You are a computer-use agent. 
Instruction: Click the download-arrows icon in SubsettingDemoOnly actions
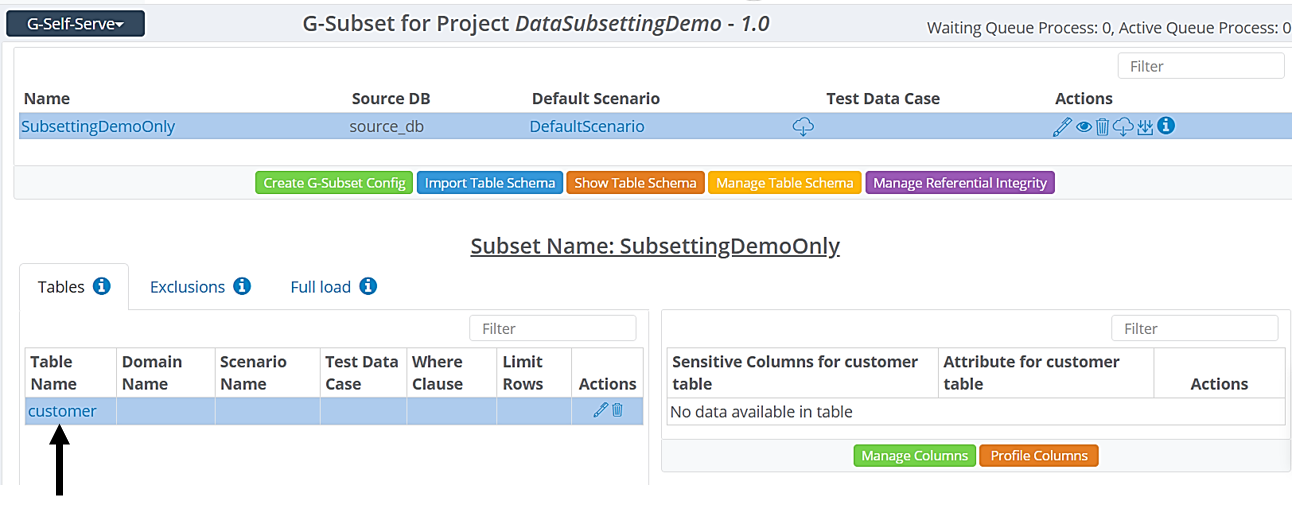1145,127
